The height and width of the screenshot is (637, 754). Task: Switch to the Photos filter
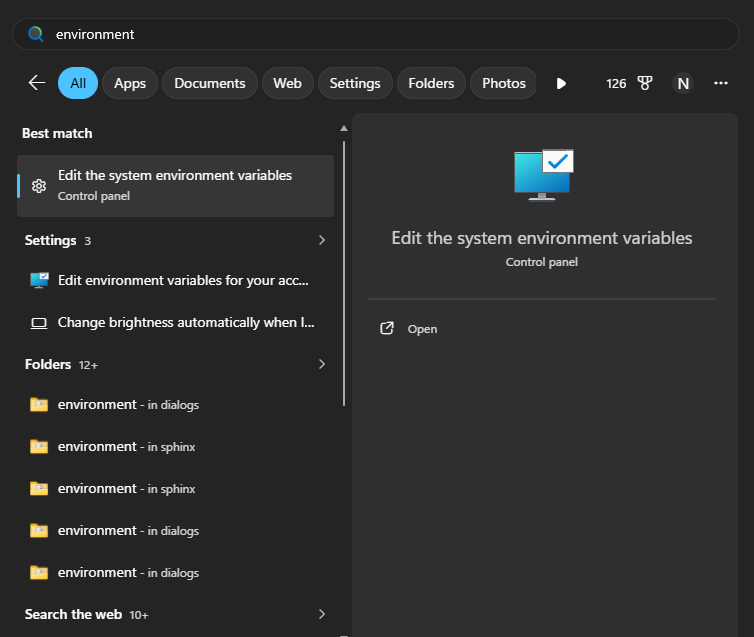(503, 83)
